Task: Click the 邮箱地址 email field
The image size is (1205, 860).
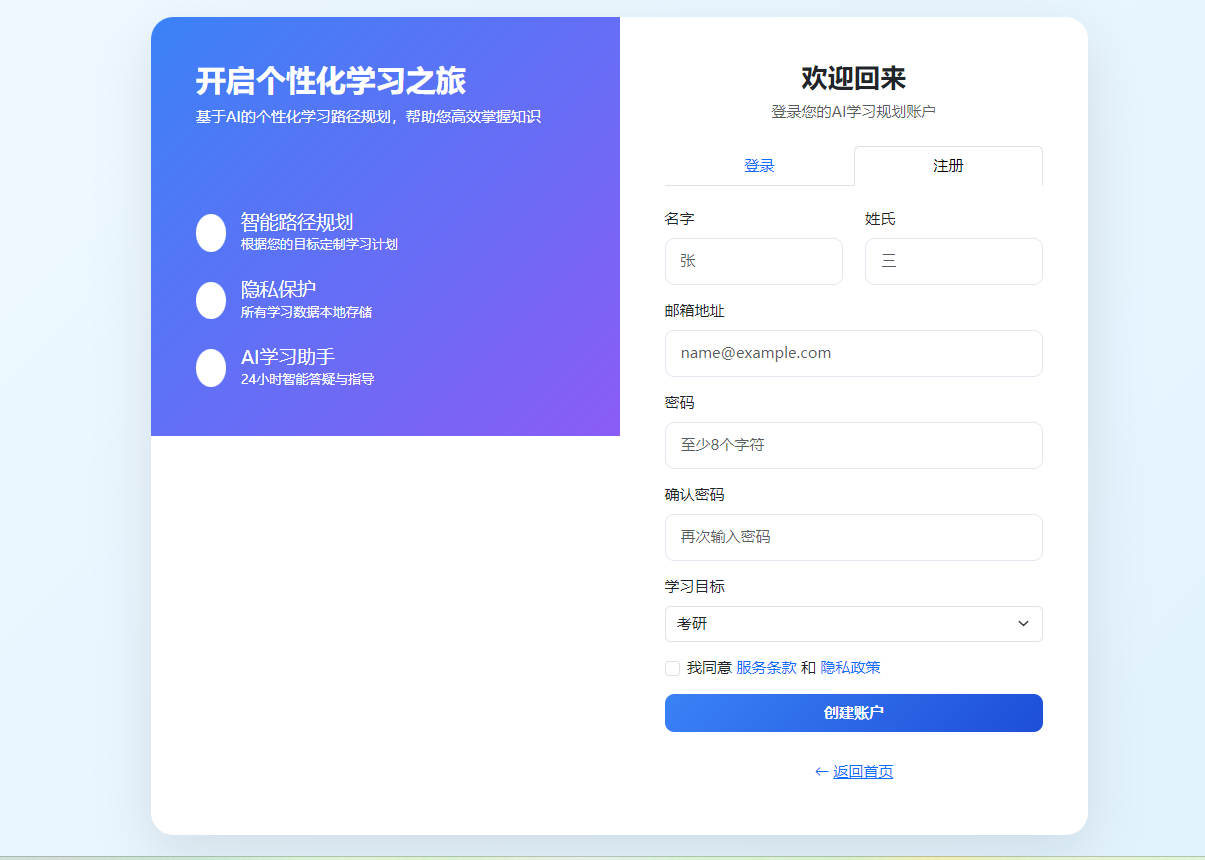Action: pyautogui.click(x=853, y=353)
